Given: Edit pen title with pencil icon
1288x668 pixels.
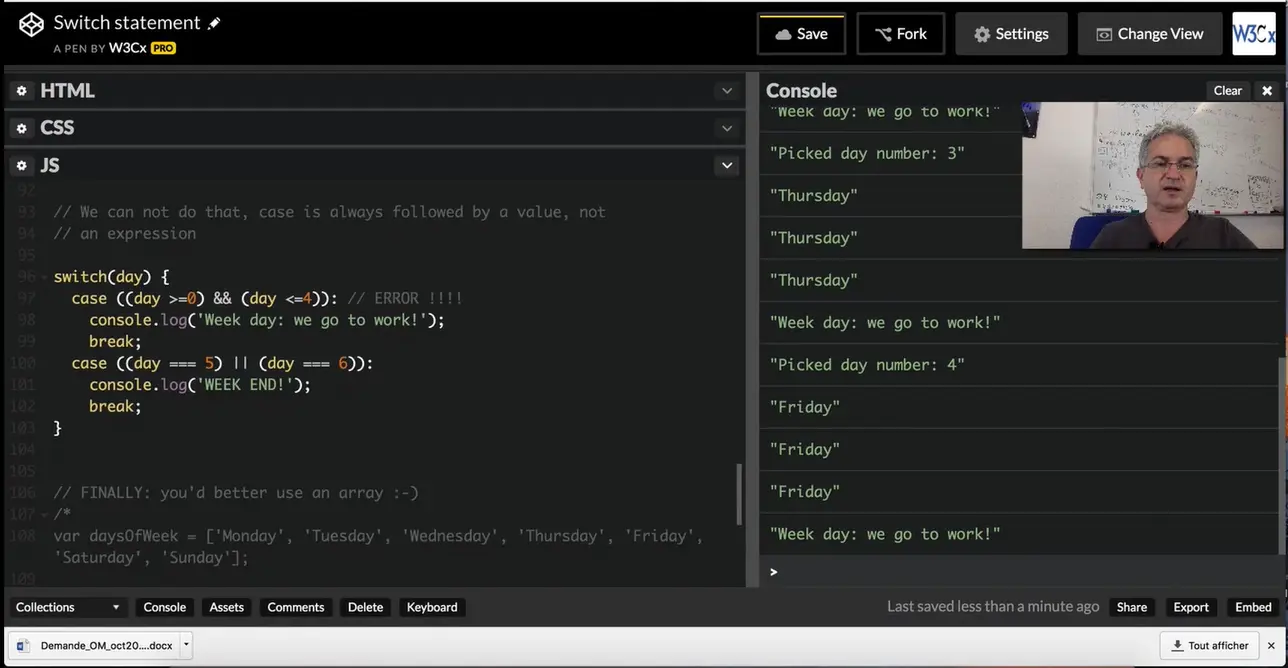Looking at the screenshot, I should [214, 23].
